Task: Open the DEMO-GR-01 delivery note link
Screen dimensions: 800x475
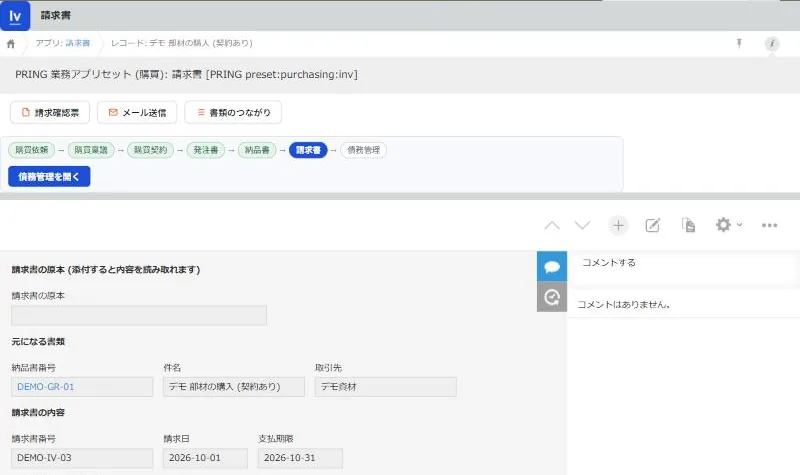Action: pyautogui.click(x=45, y=387)
